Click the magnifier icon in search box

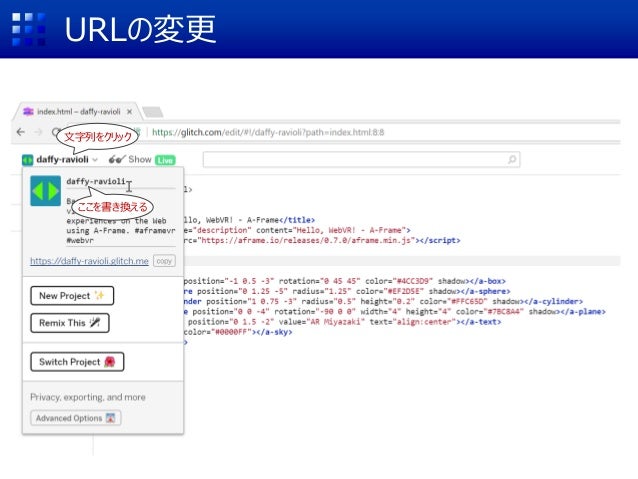512,160
